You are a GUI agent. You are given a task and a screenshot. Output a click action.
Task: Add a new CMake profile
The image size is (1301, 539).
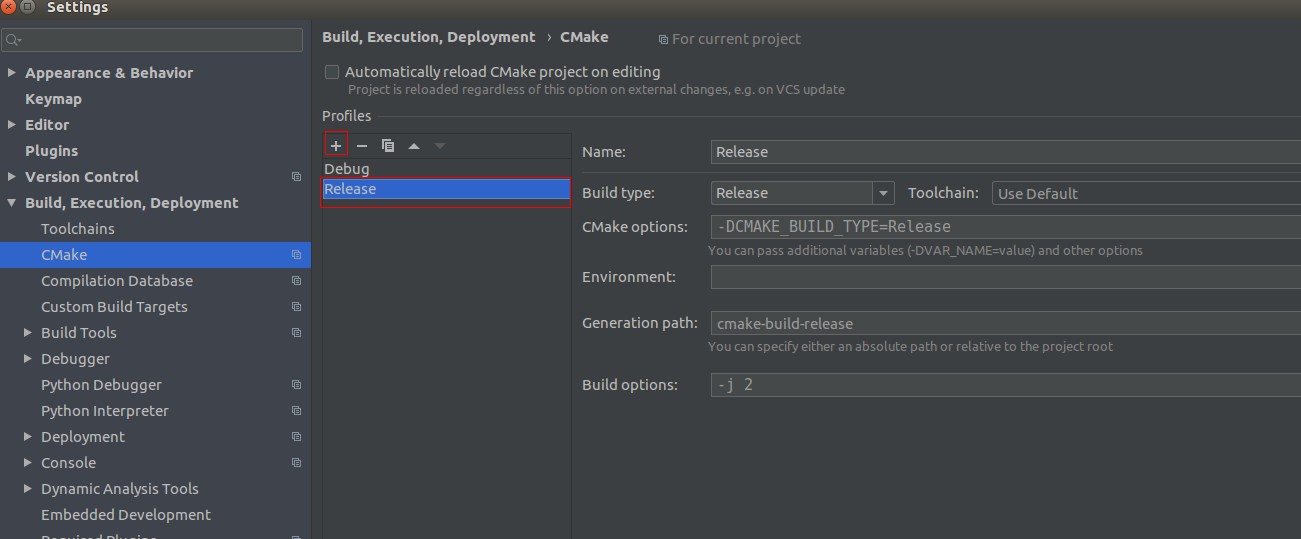(336, 146)
